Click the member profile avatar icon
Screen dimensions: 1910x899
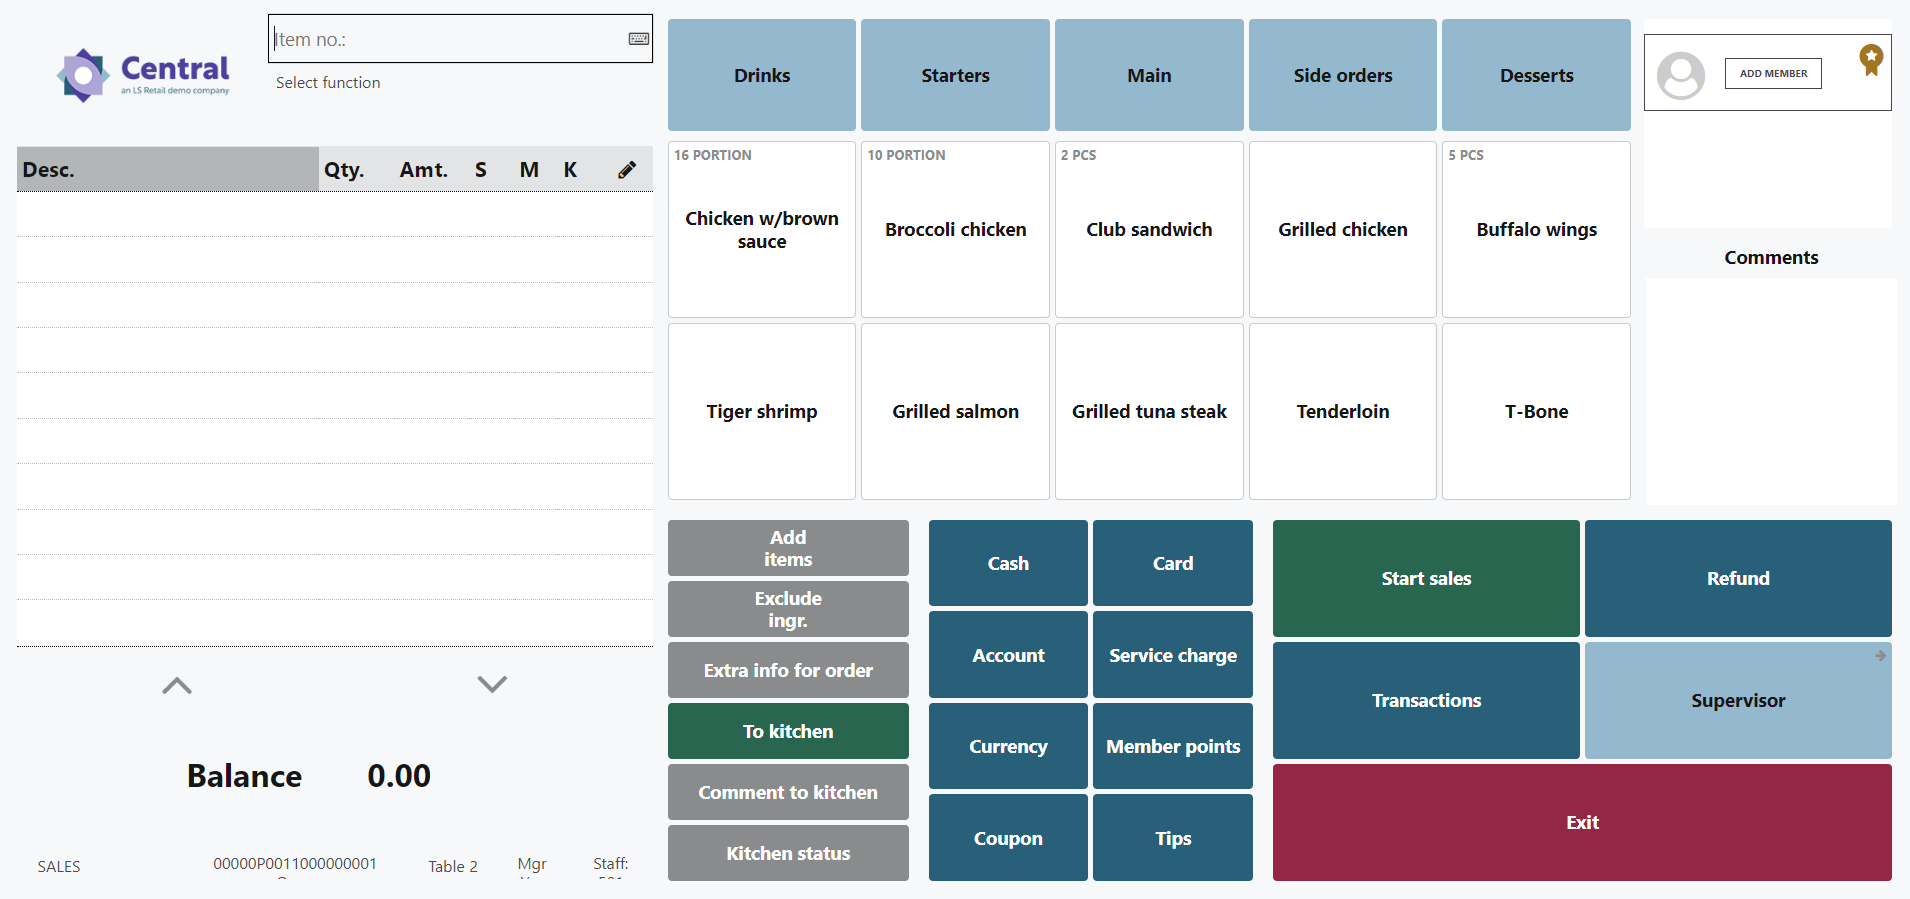1681,75
